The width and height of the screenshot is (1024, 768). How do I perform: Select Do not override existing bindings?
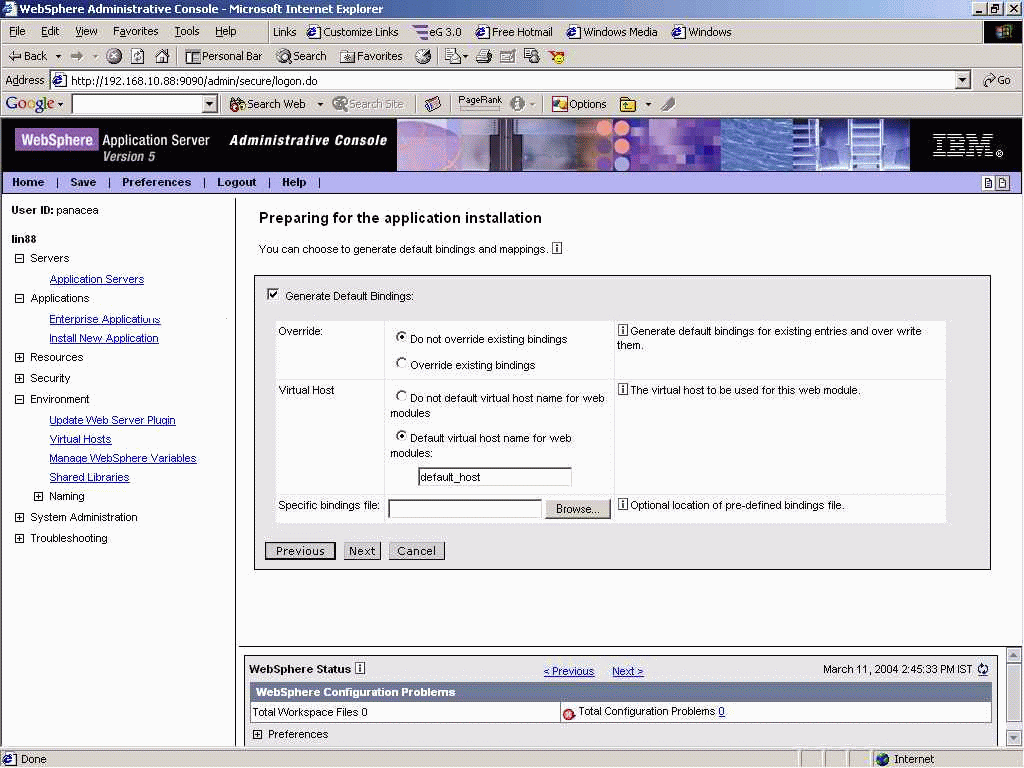(x=401, y=336)
